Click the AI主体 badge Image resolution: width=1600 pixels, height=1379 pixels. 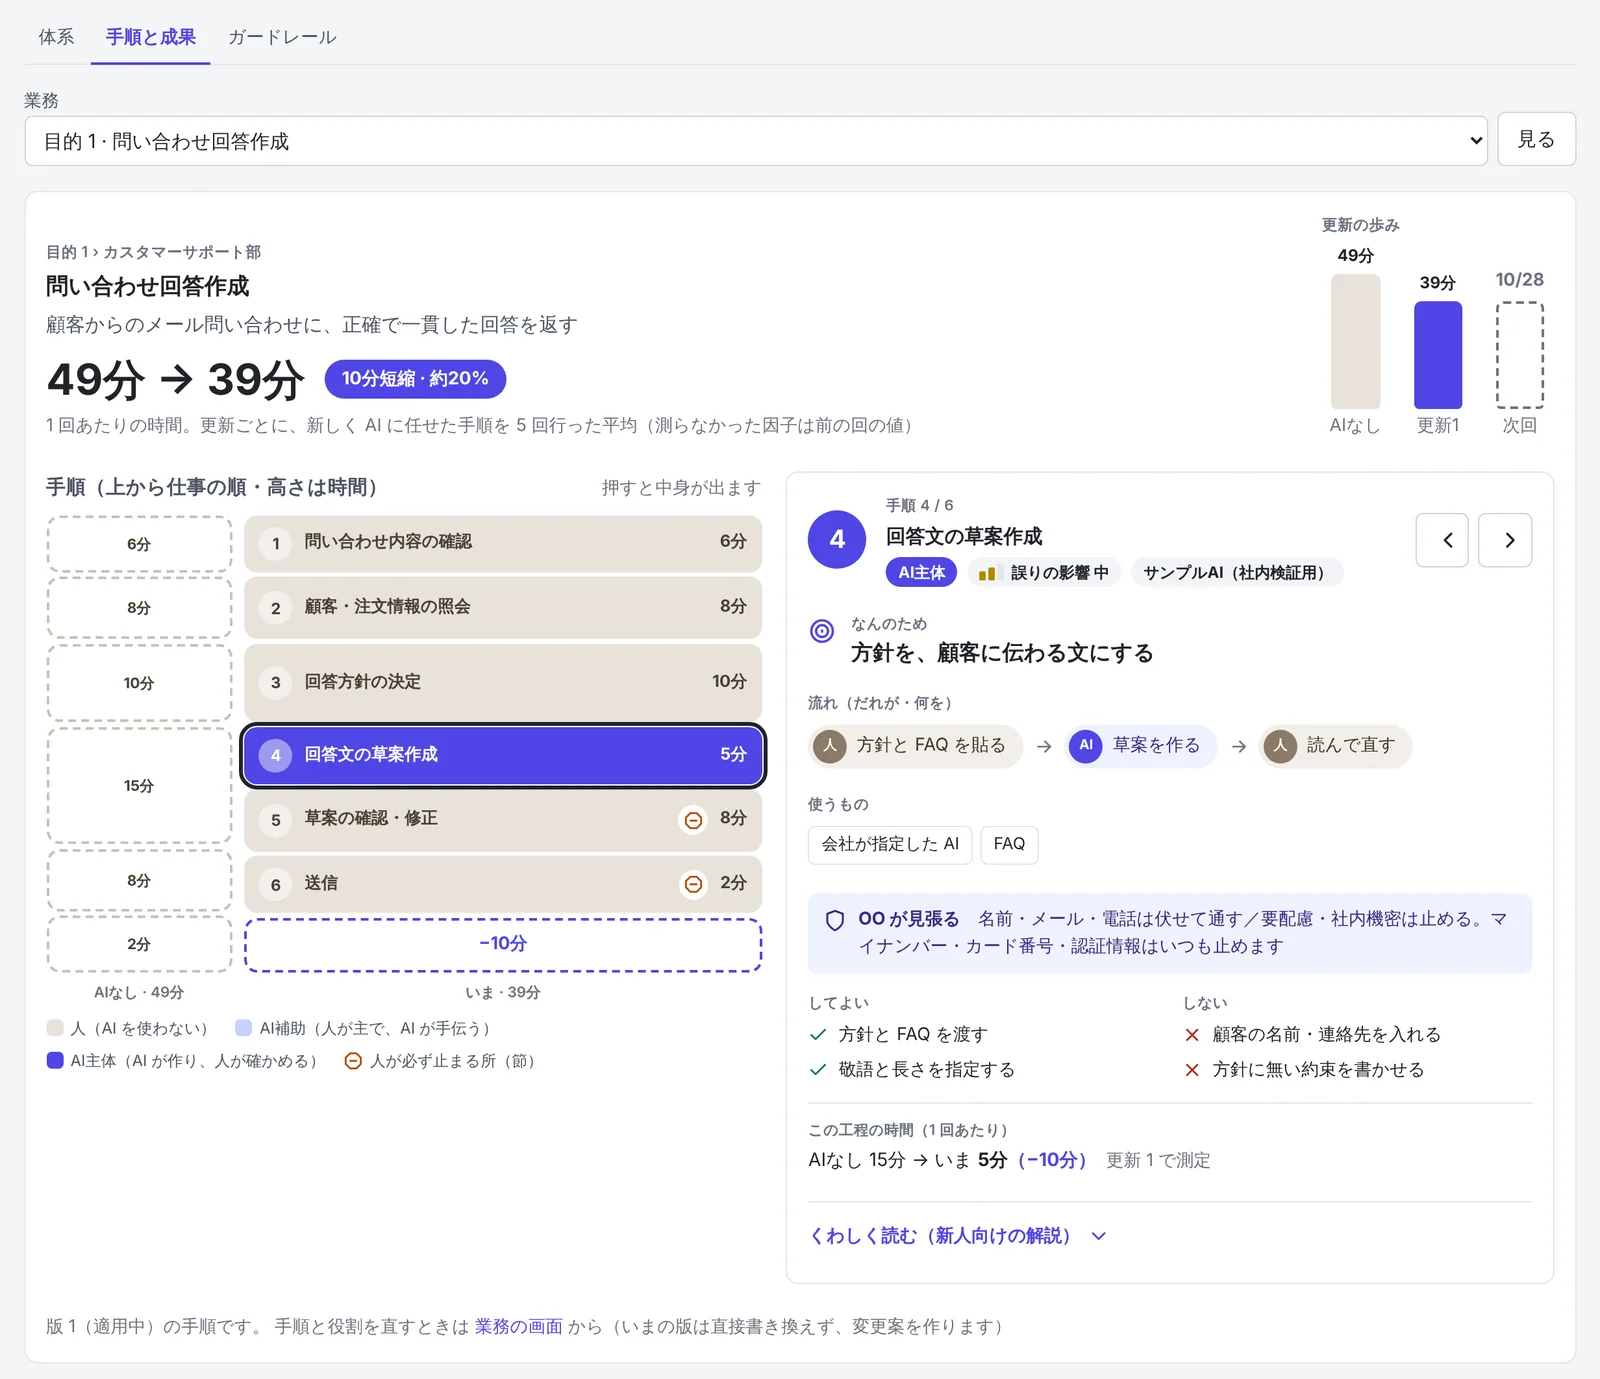click(921, 573)
